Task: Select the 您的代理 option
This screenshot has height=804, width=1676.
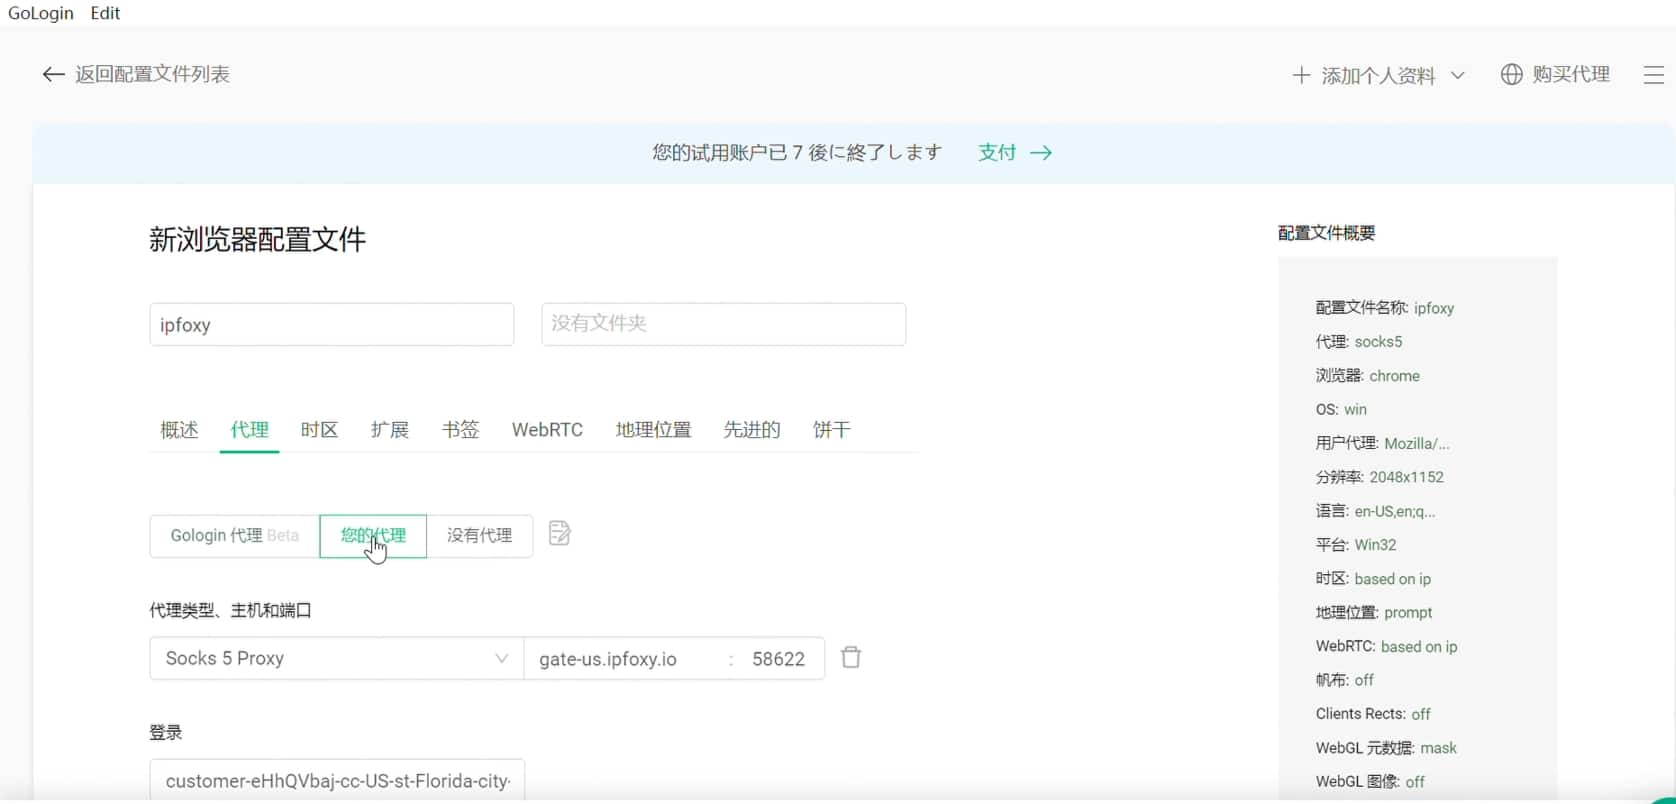Action: 373,536
